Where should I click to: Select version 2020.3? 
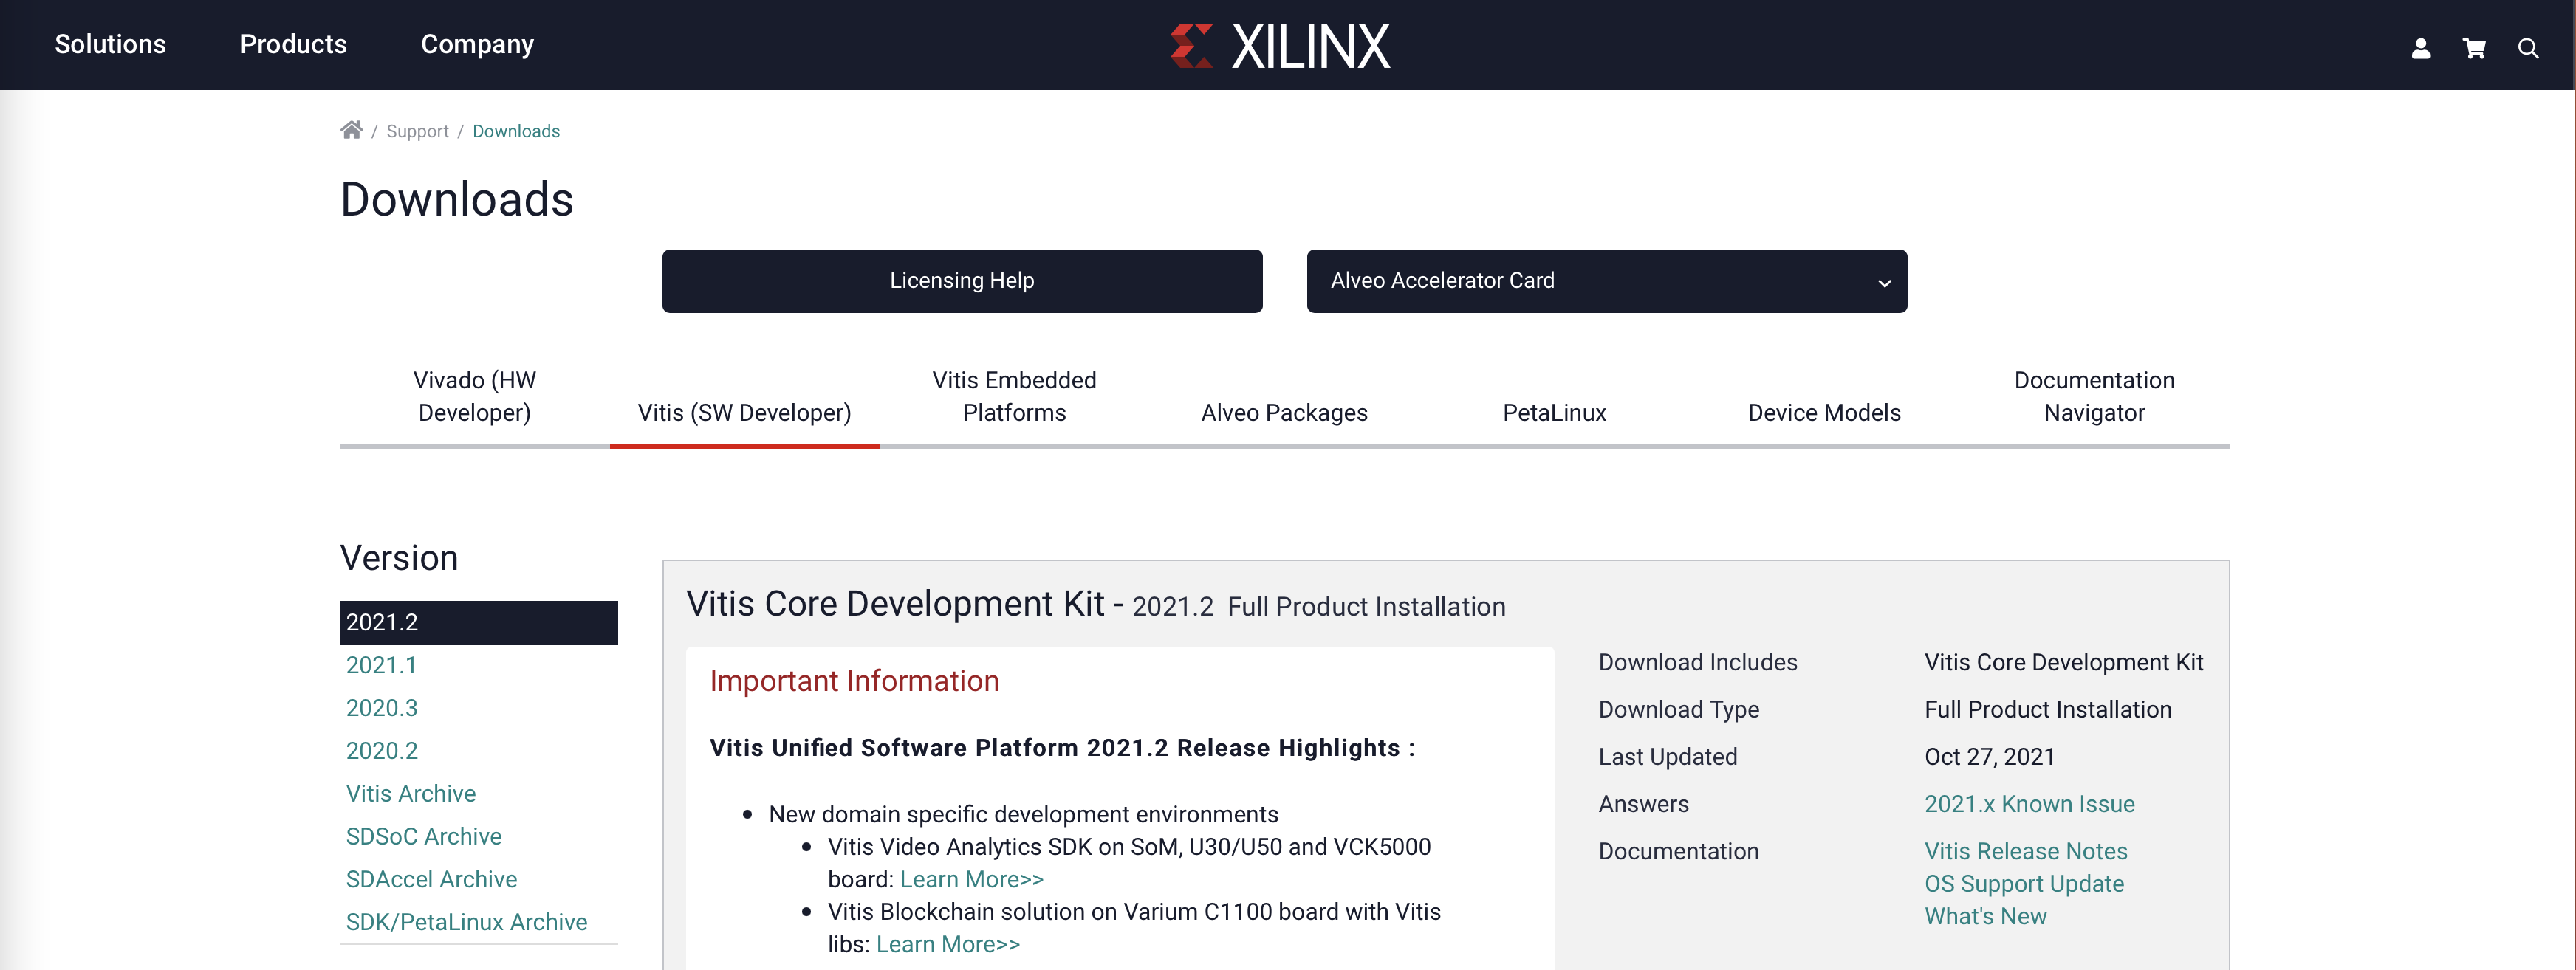coord(381,708)
